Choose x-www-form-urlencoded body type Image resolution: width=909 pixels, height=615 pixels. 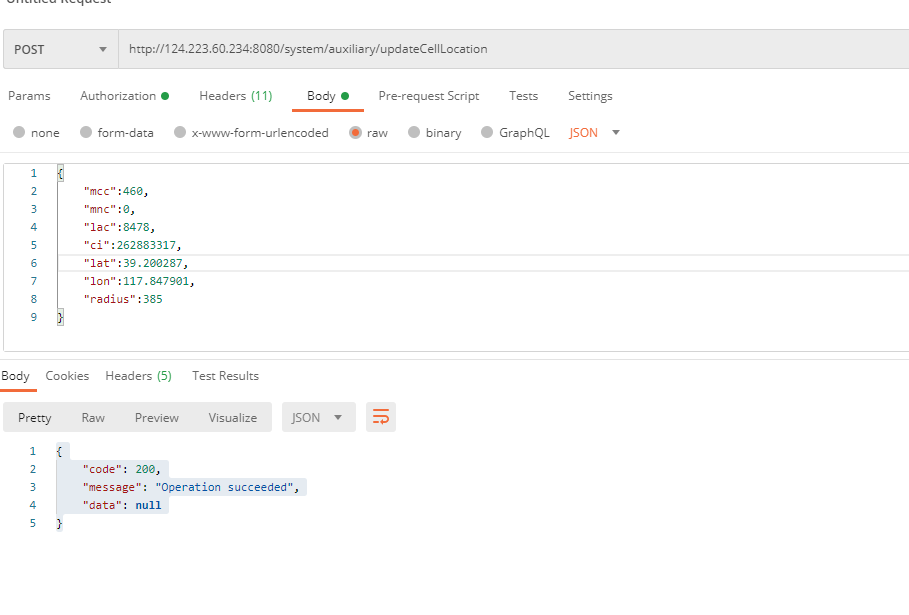pos(180,132)
